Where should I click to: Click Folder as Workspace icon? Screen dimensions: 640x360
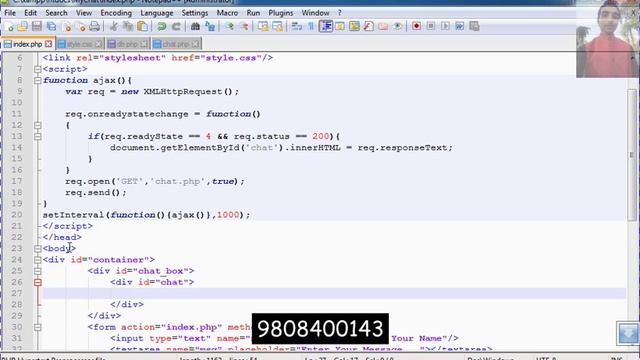383,27
